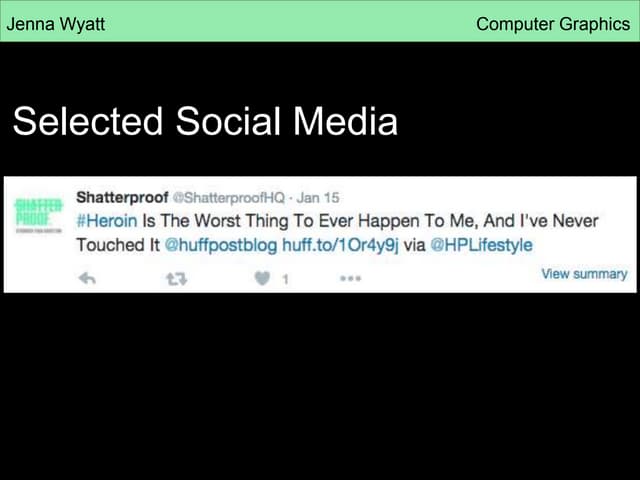
Task: Click the reply arrow icon under the tweet
Action: [x=87, y=279]
